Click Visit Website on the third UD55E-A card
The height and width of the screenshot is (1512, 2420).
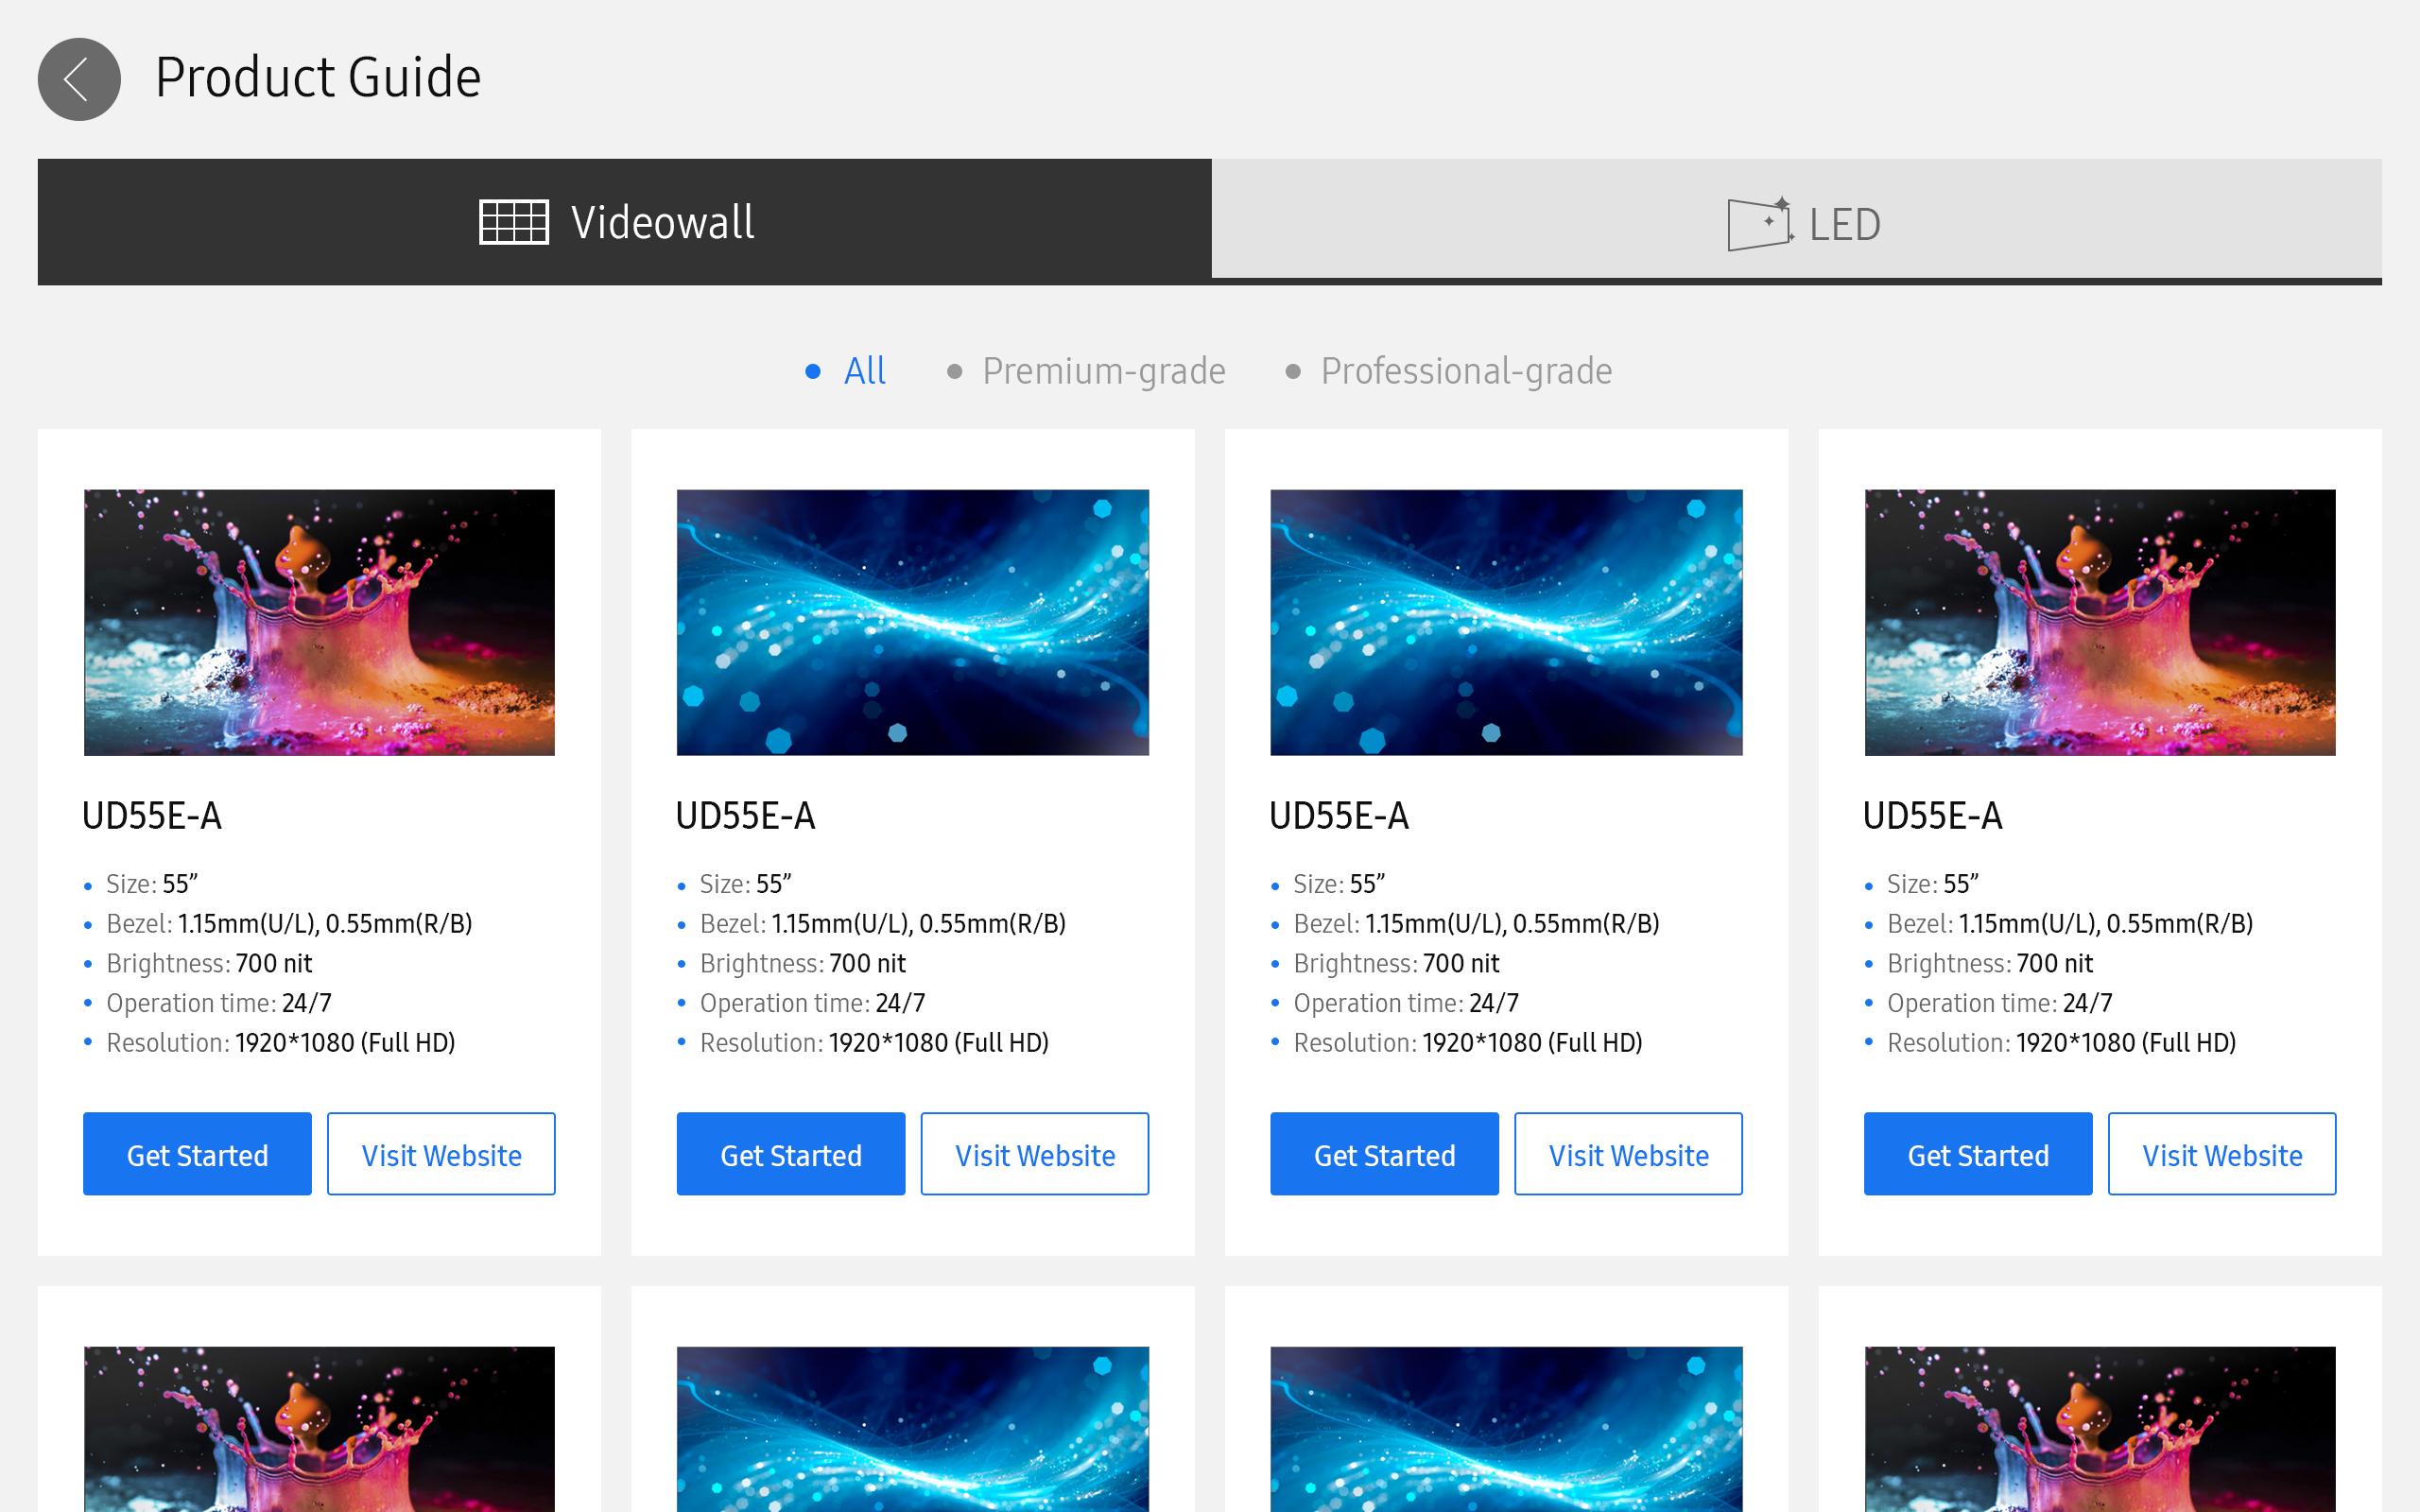(1628, 1154)
